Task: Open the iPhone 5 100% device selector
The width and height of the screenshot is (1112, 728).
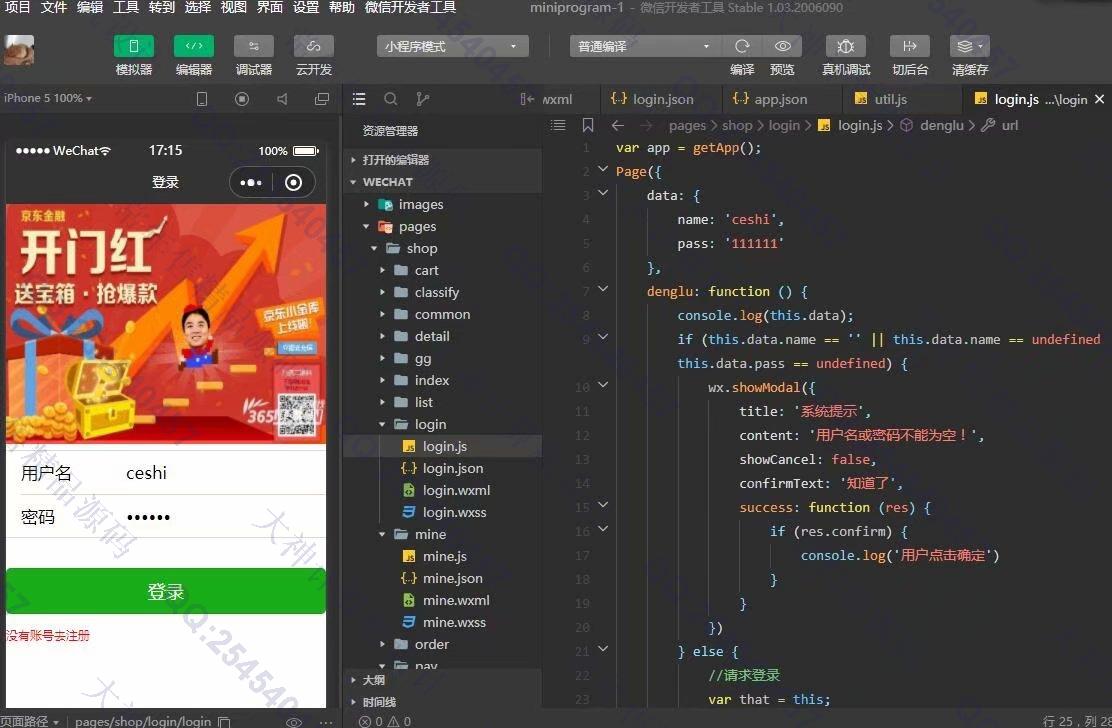Action: click(48, 98)
